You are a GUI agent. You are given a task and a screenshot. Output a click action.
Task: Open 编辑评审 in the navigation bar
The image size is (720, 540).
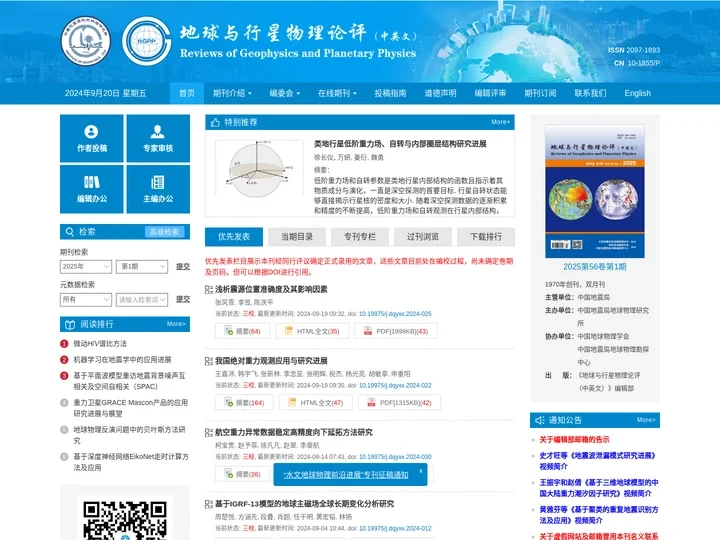(x=490, y=93)
